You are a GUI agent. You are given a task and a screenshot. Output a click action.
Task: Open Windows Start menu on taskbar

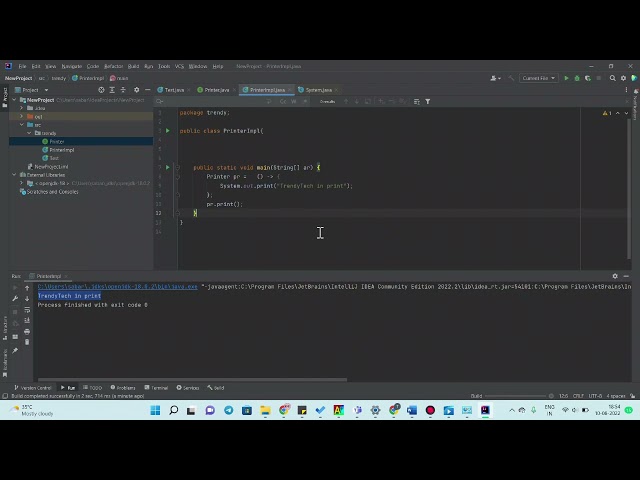[155, 410]
